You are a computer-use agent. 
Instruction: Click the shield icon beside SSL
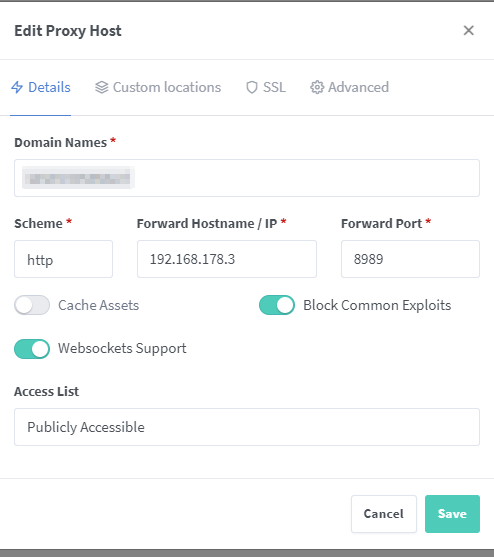pos(252,87)
